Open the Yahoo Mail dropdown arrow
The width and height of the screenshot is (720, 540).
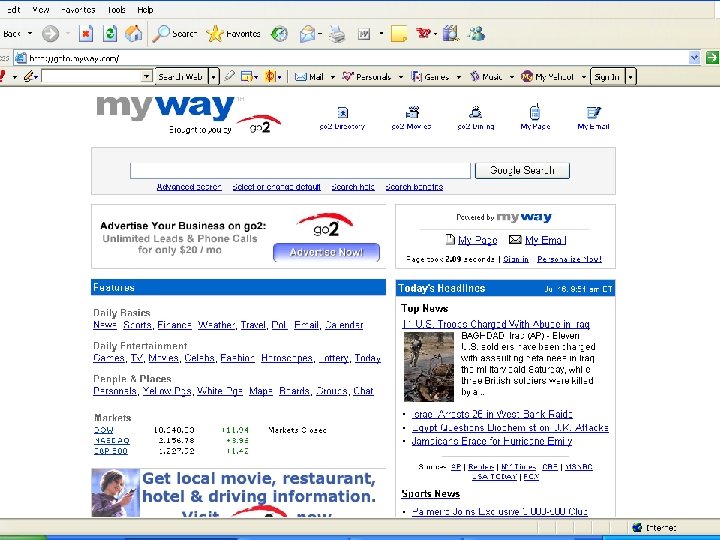332,77
